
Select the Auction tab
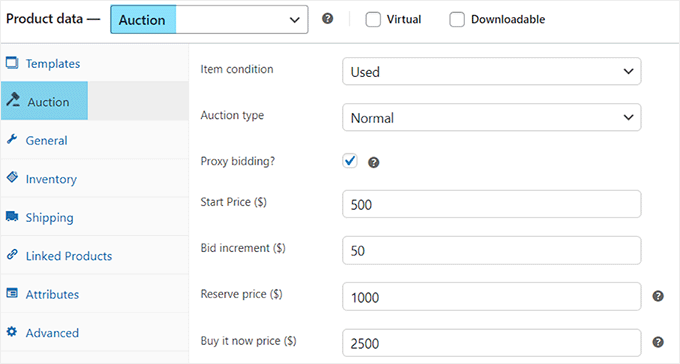(95, 101)
